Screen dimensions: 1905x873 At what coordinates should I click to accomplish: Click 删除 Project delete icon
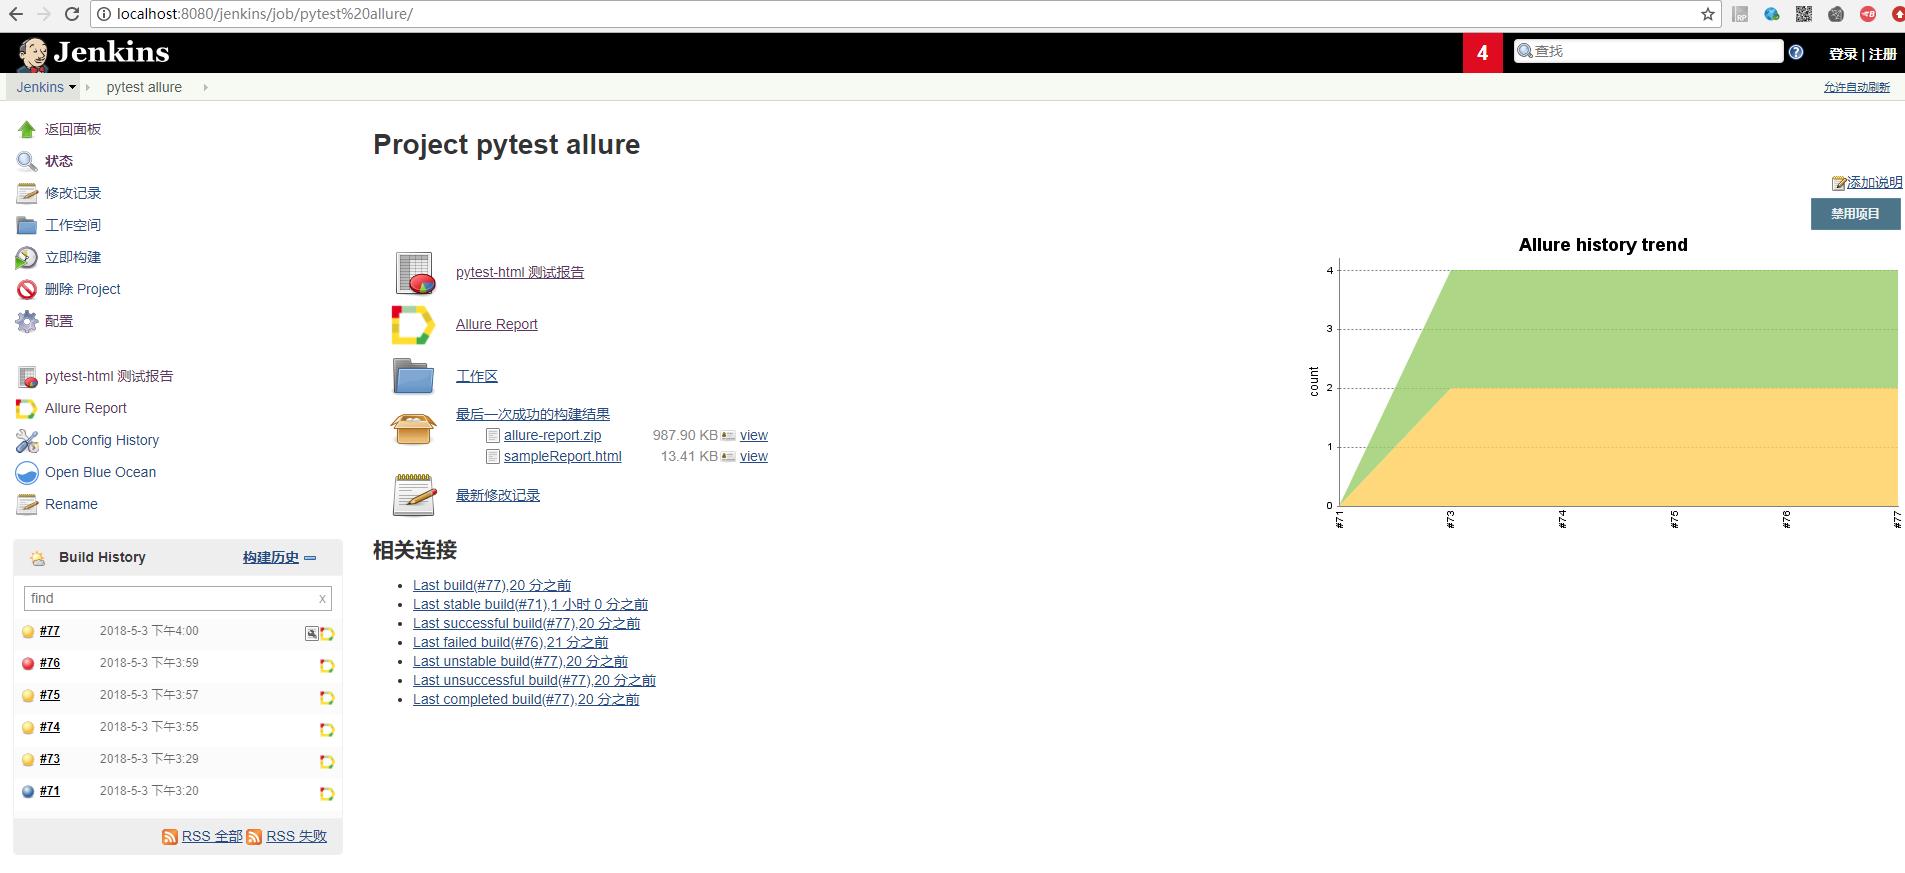coord(27,289)
